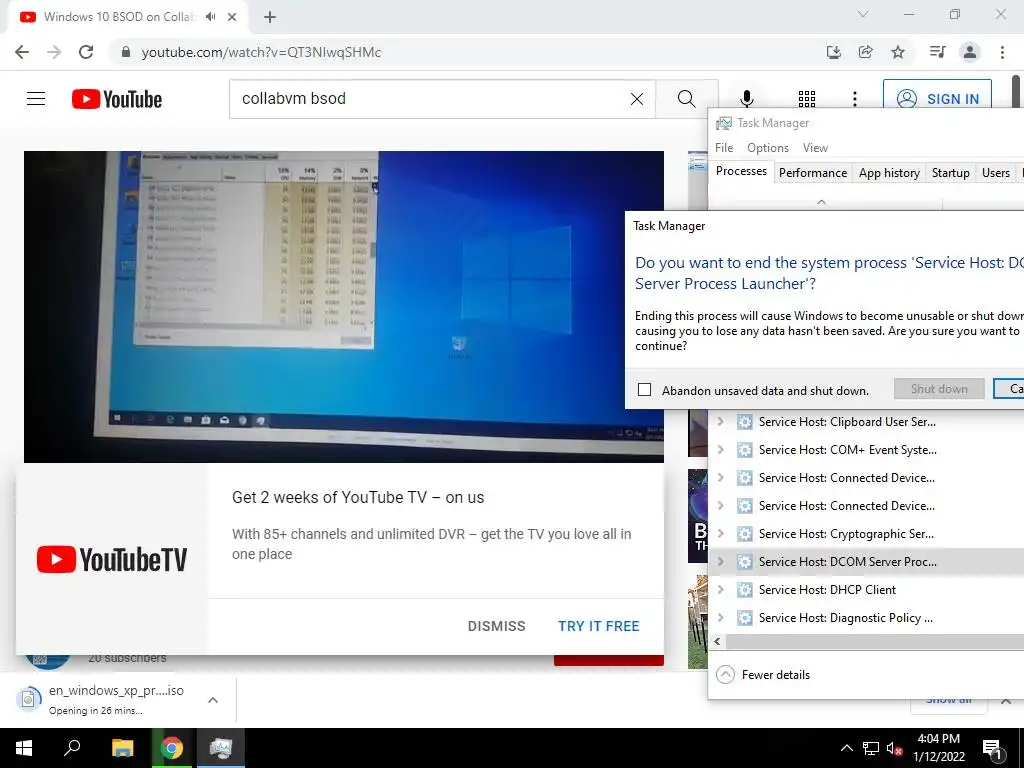Go to YouTube home via logo
The image size is (1024, 768).
(x=117, y=99)
